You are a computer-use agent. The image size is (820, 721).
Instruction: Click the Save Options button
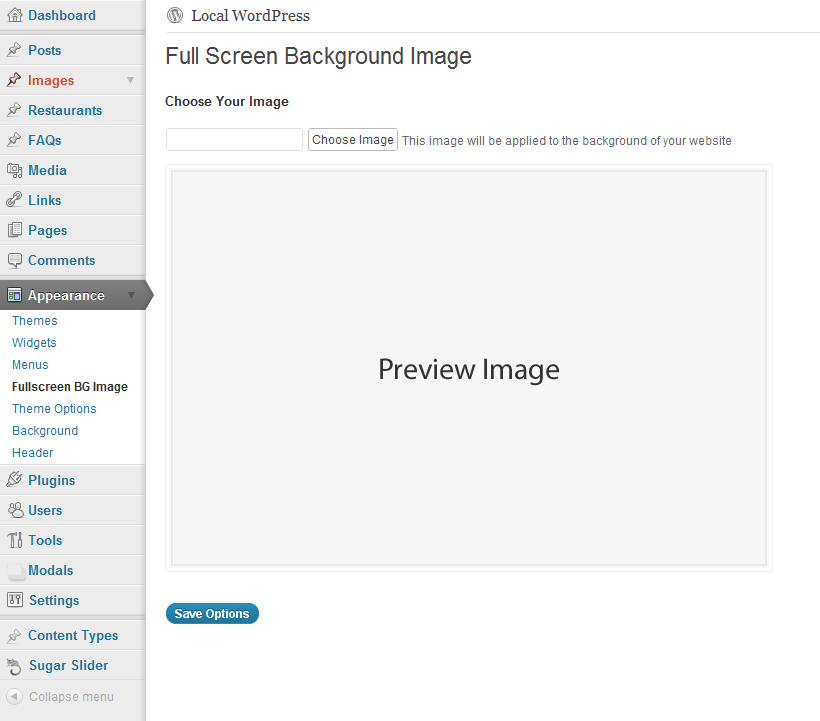pos(212,613)
